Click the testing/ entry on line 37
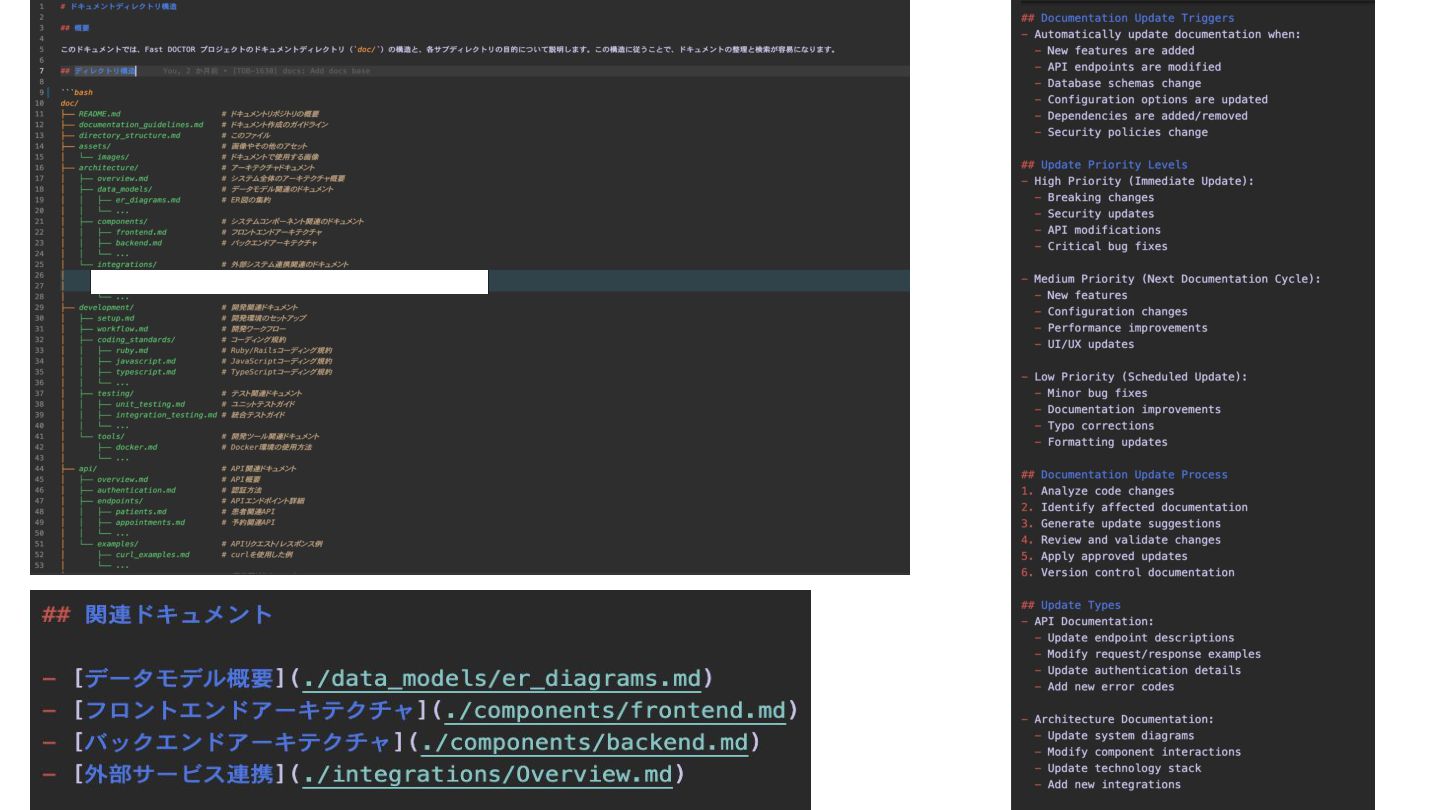Viewport: 1440px width, 810px height. point(115,394)
